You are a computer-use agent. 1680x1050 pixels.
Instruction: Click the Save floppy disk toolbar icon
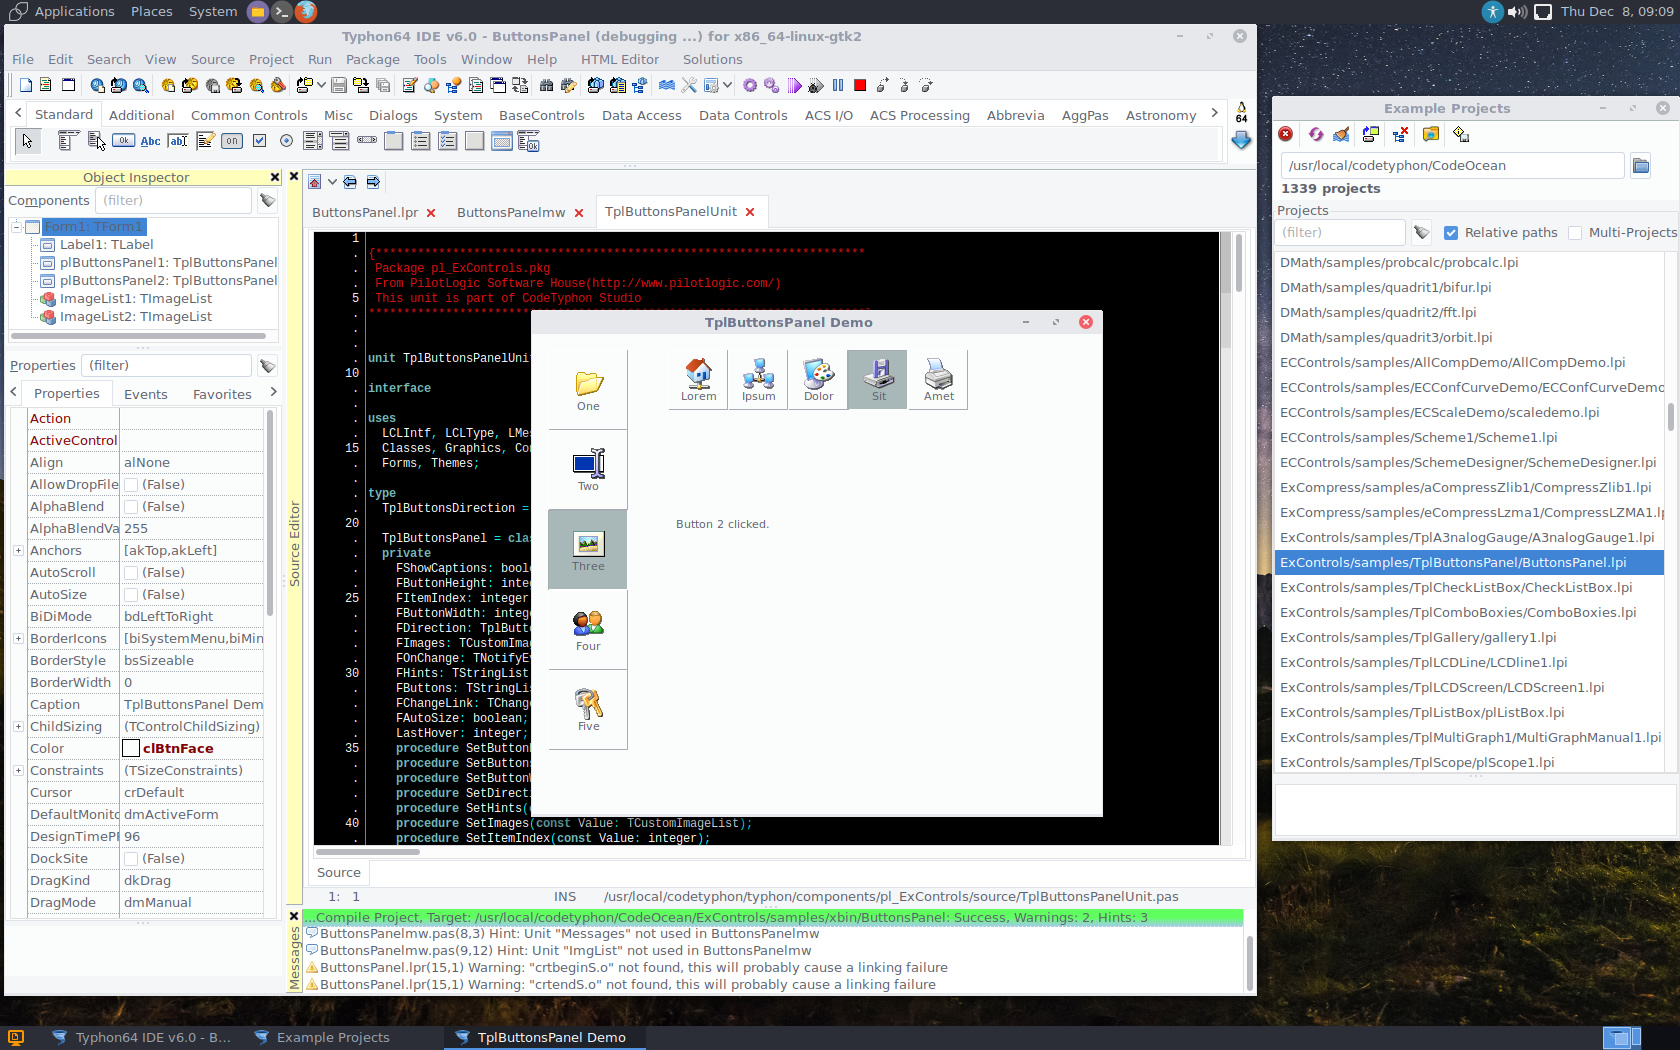(339, 85)
